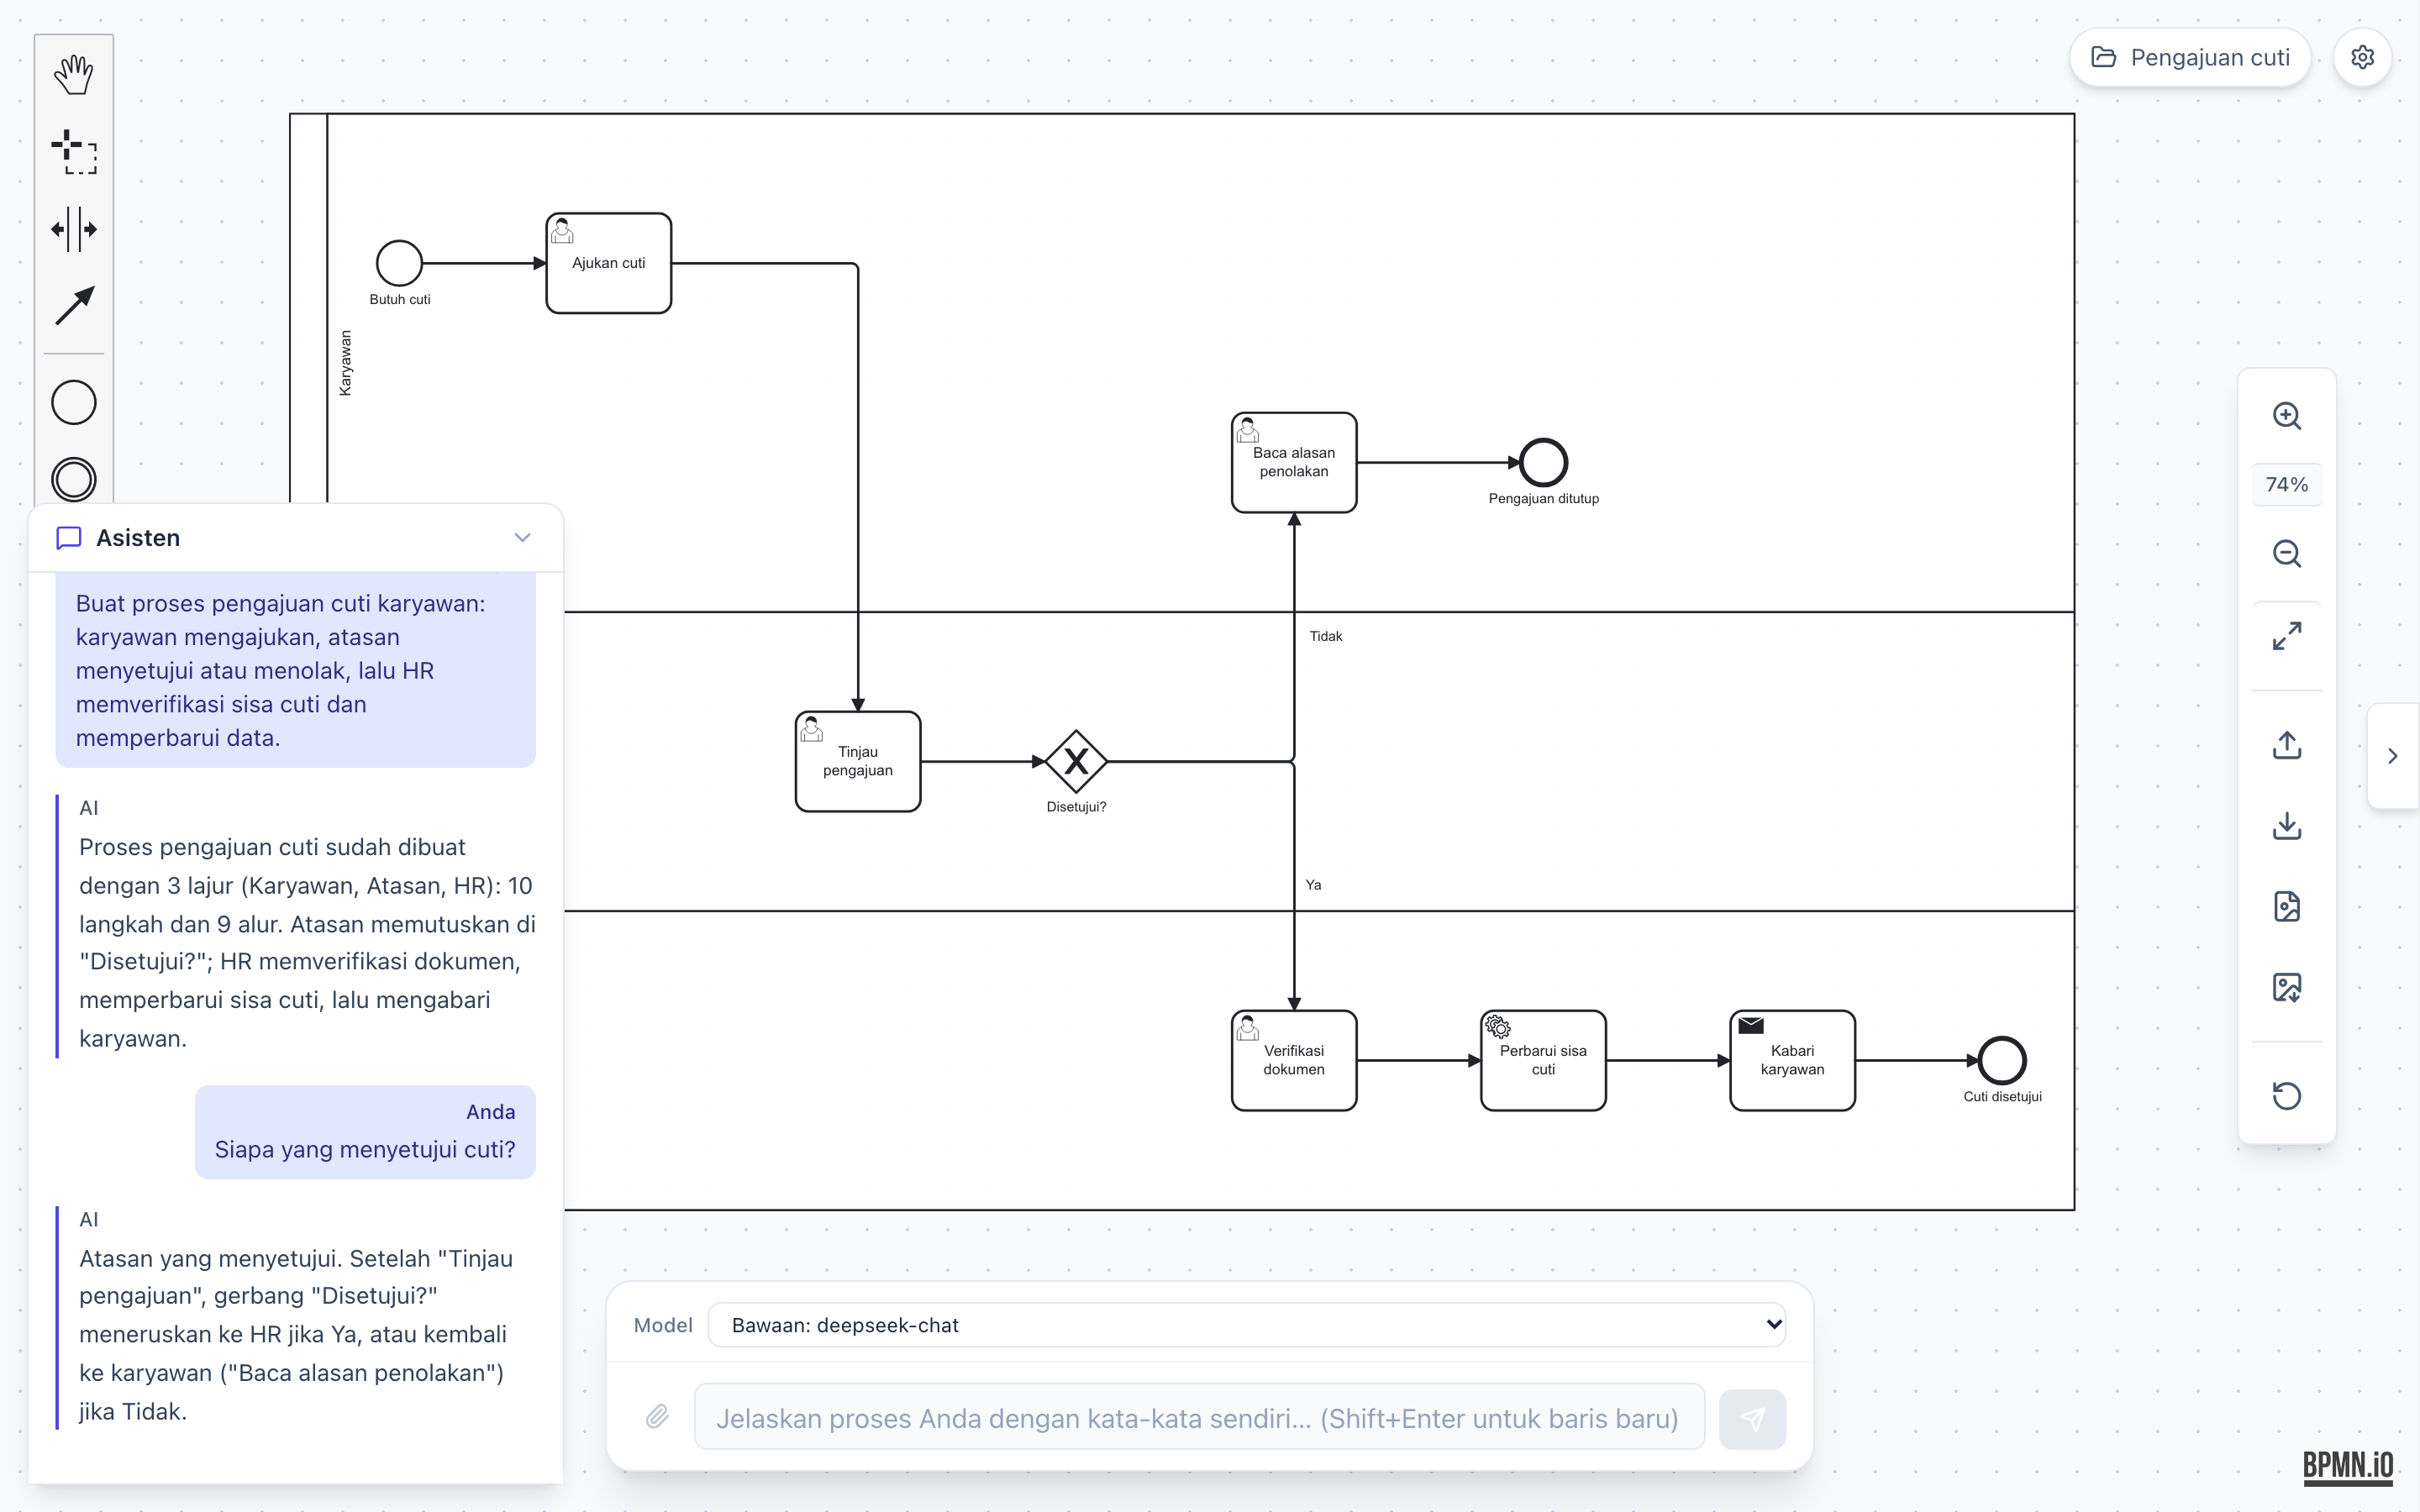This screenshot has width=2420, height=1512.
Task: Open the Model dropdown Bawaan: deepseek-chat
Action: click(1246, 1325)
